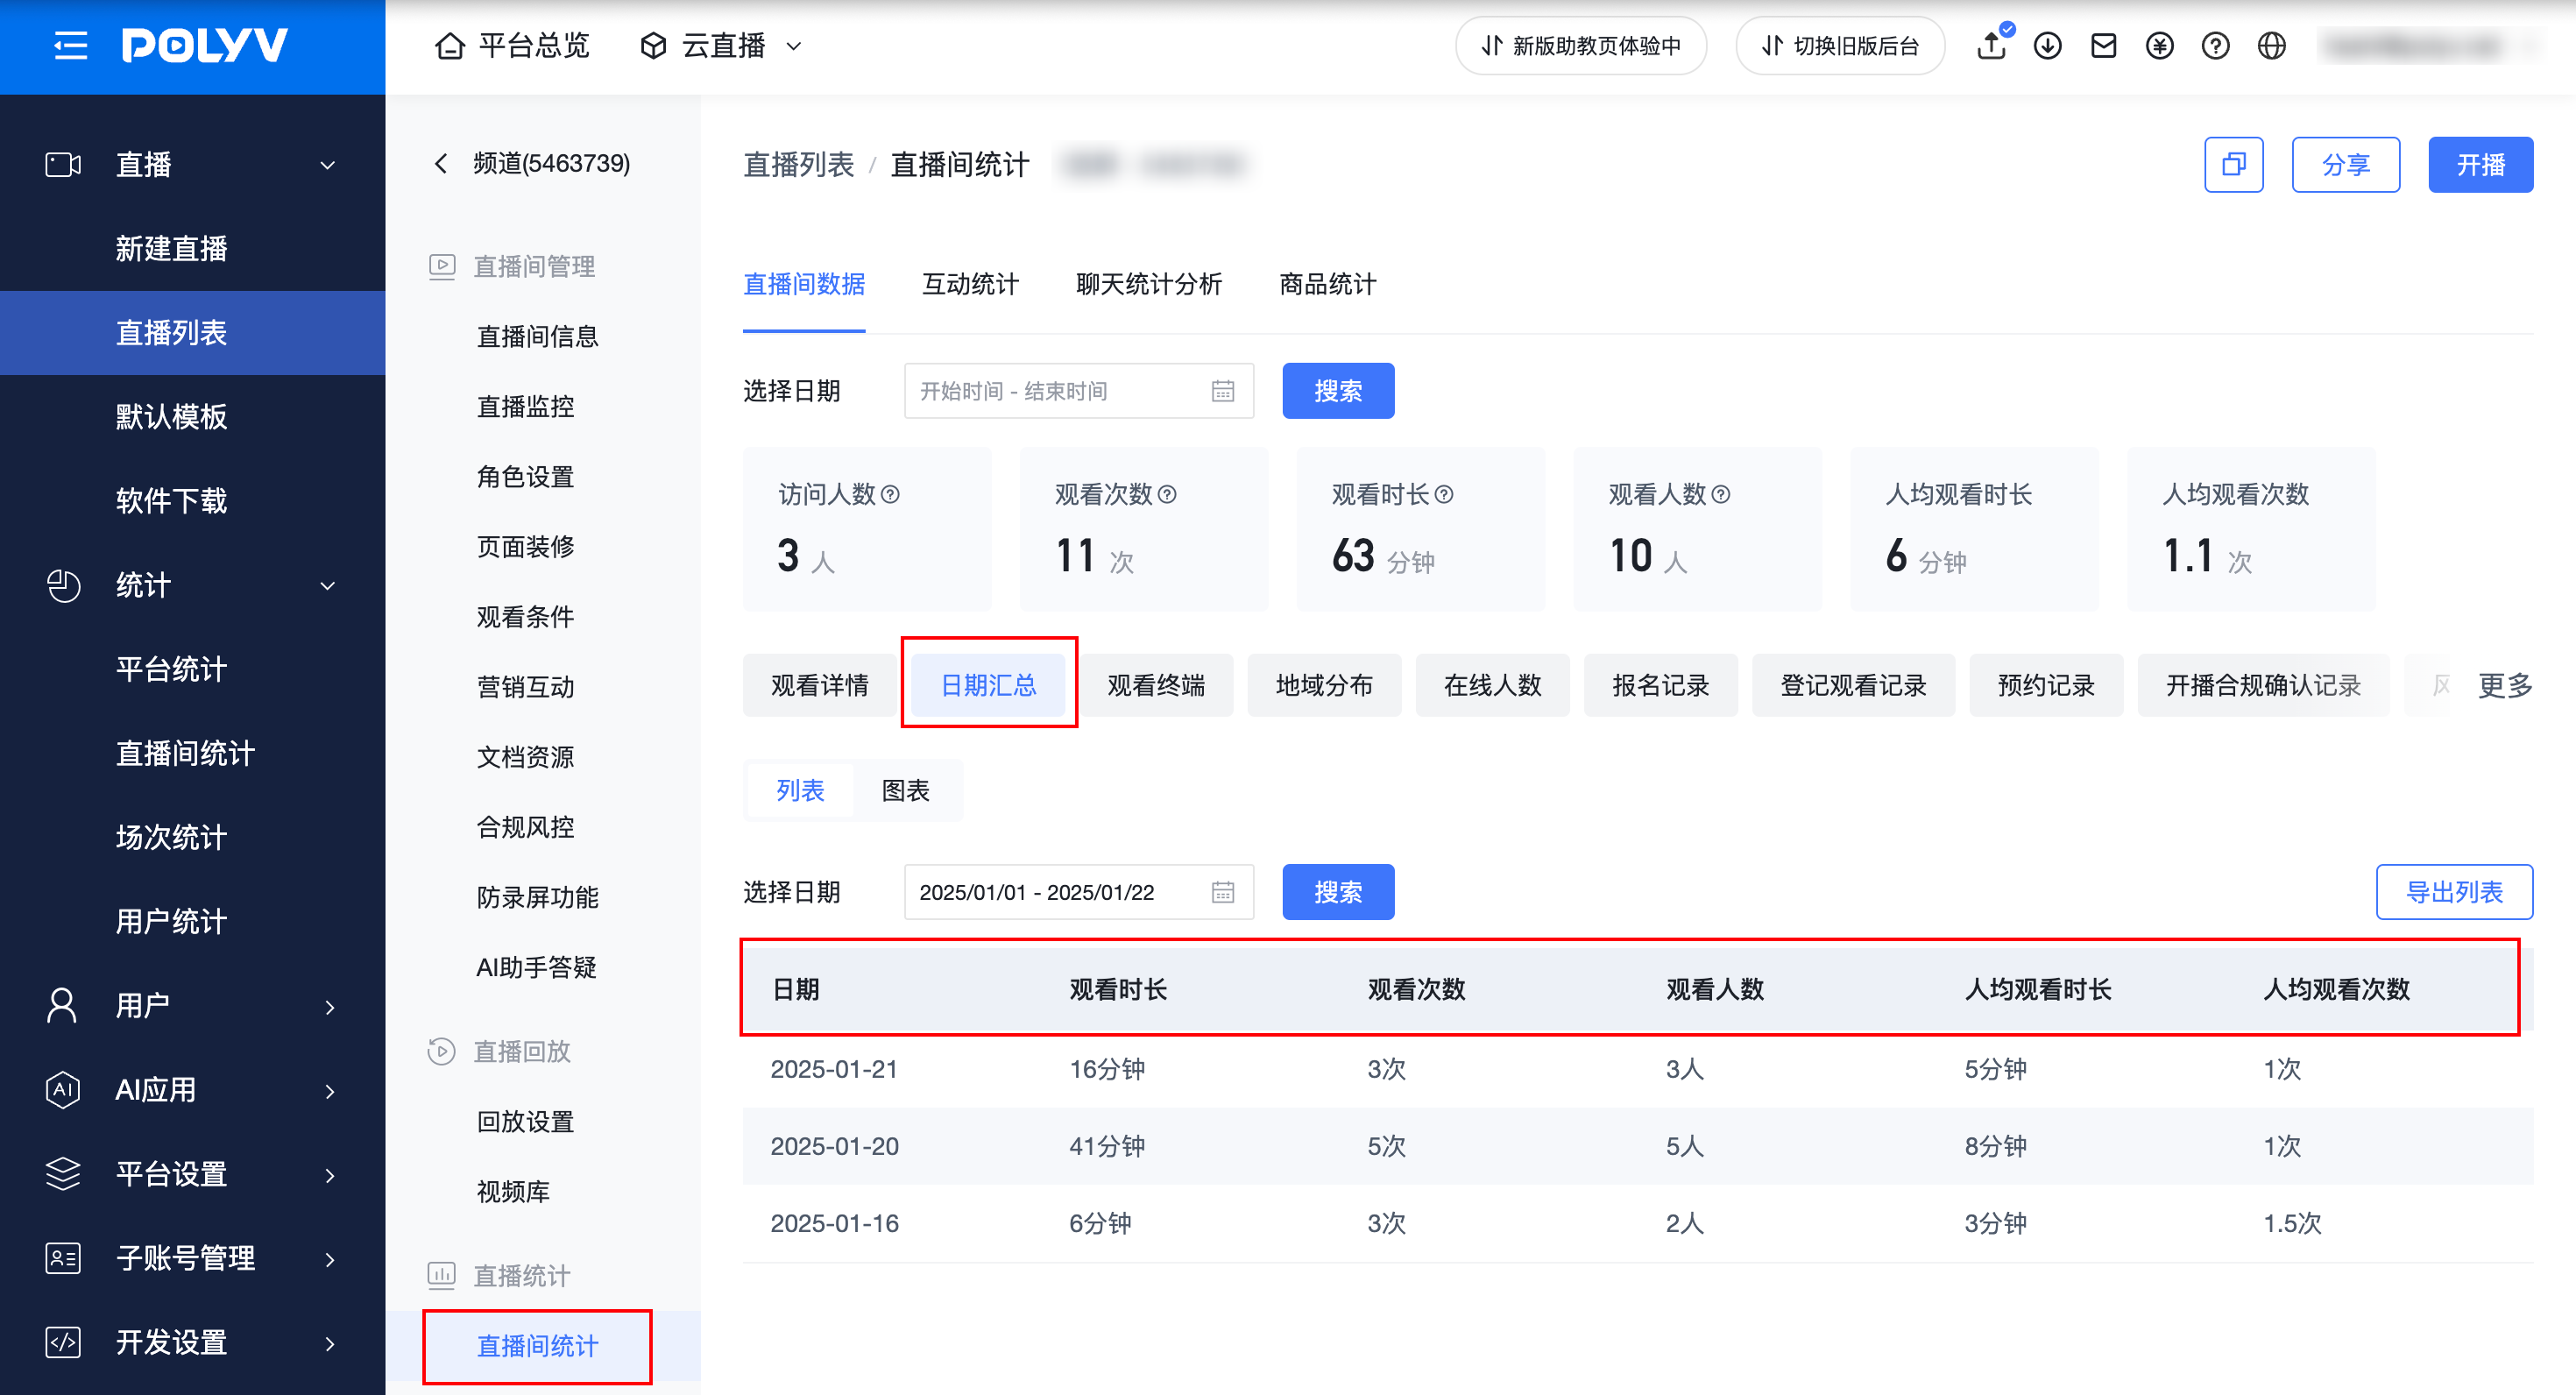2576x1395 pixels.
Task: Click the yen billing icon
Action: (x=2160, y=46)
